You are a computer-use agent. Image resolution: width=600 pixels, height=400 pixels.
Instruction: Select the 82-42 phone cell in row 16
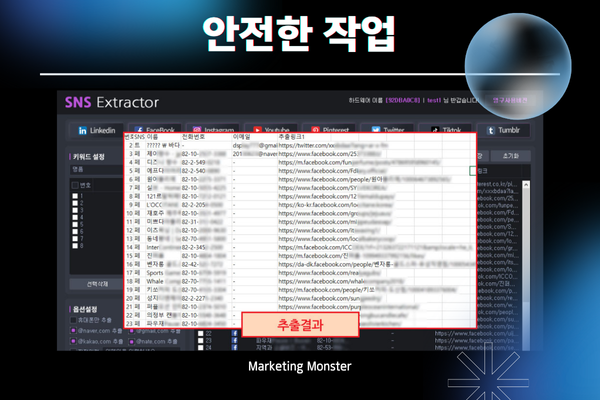pos(206,264)
